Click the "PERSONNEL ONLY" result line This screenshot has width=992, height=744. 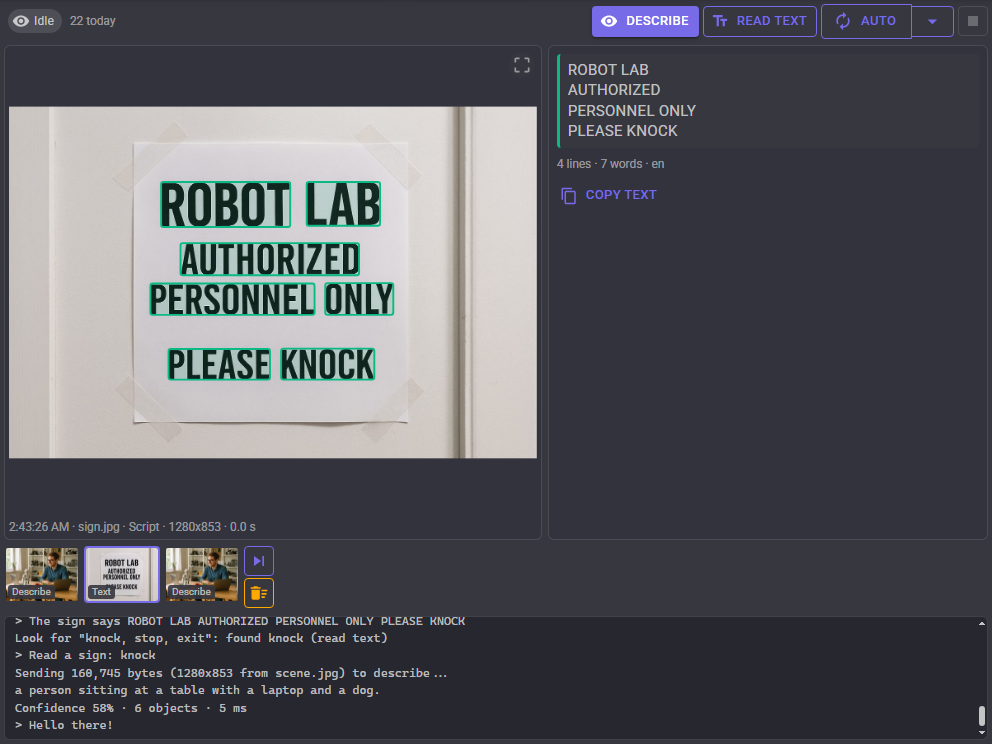(631, 111)
